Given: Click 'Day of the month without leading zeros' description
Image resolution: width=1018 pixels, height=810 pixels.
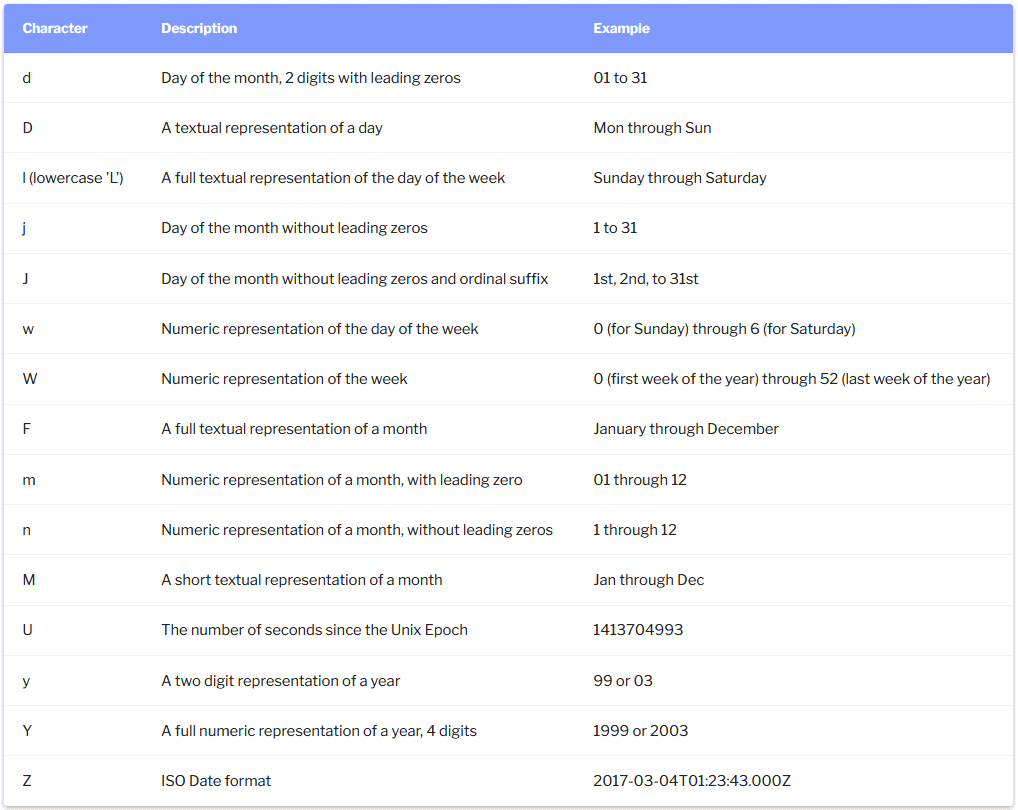Looking at the screenshot, I should (294, 228).
